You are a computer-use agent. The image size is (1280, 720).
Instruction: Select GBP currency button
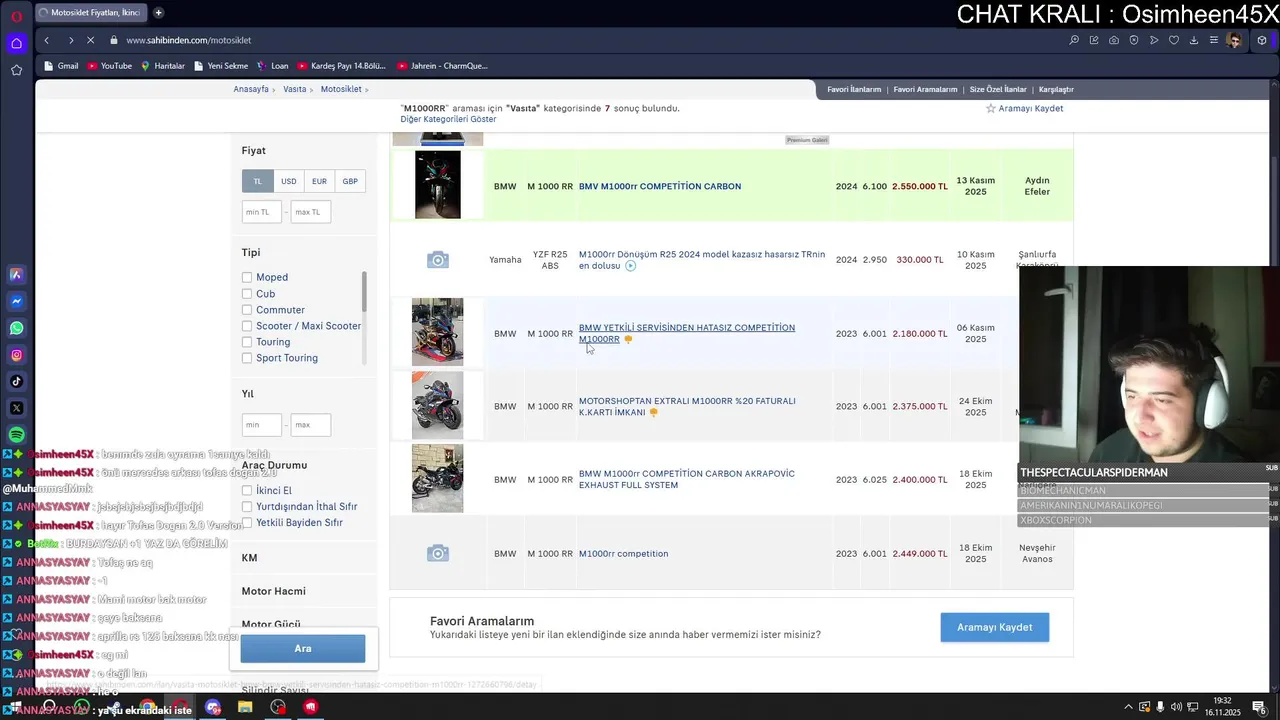[x=350, y=181]
